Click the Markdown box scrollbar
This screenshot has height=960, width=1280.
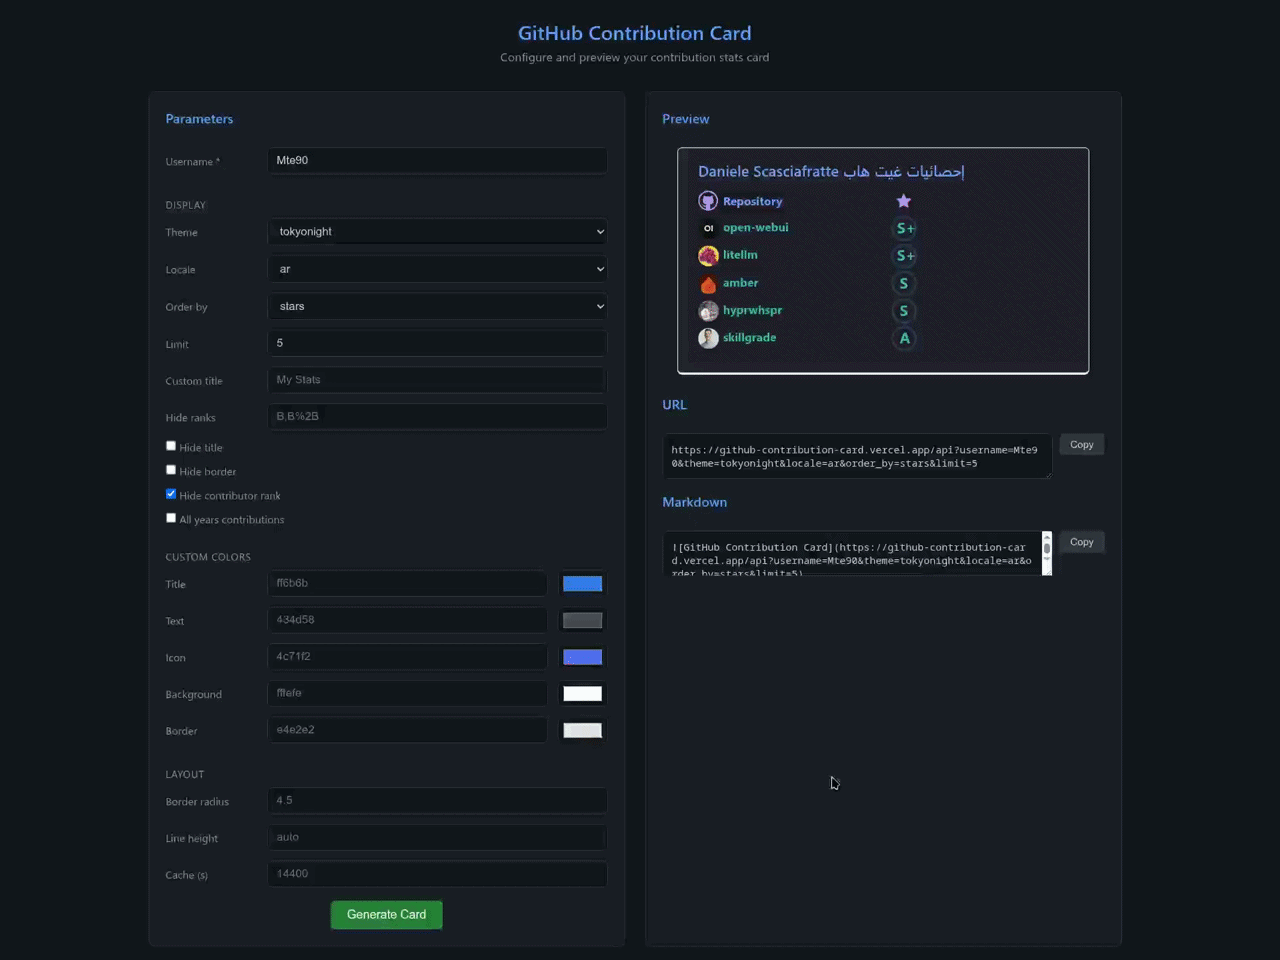1047,553
